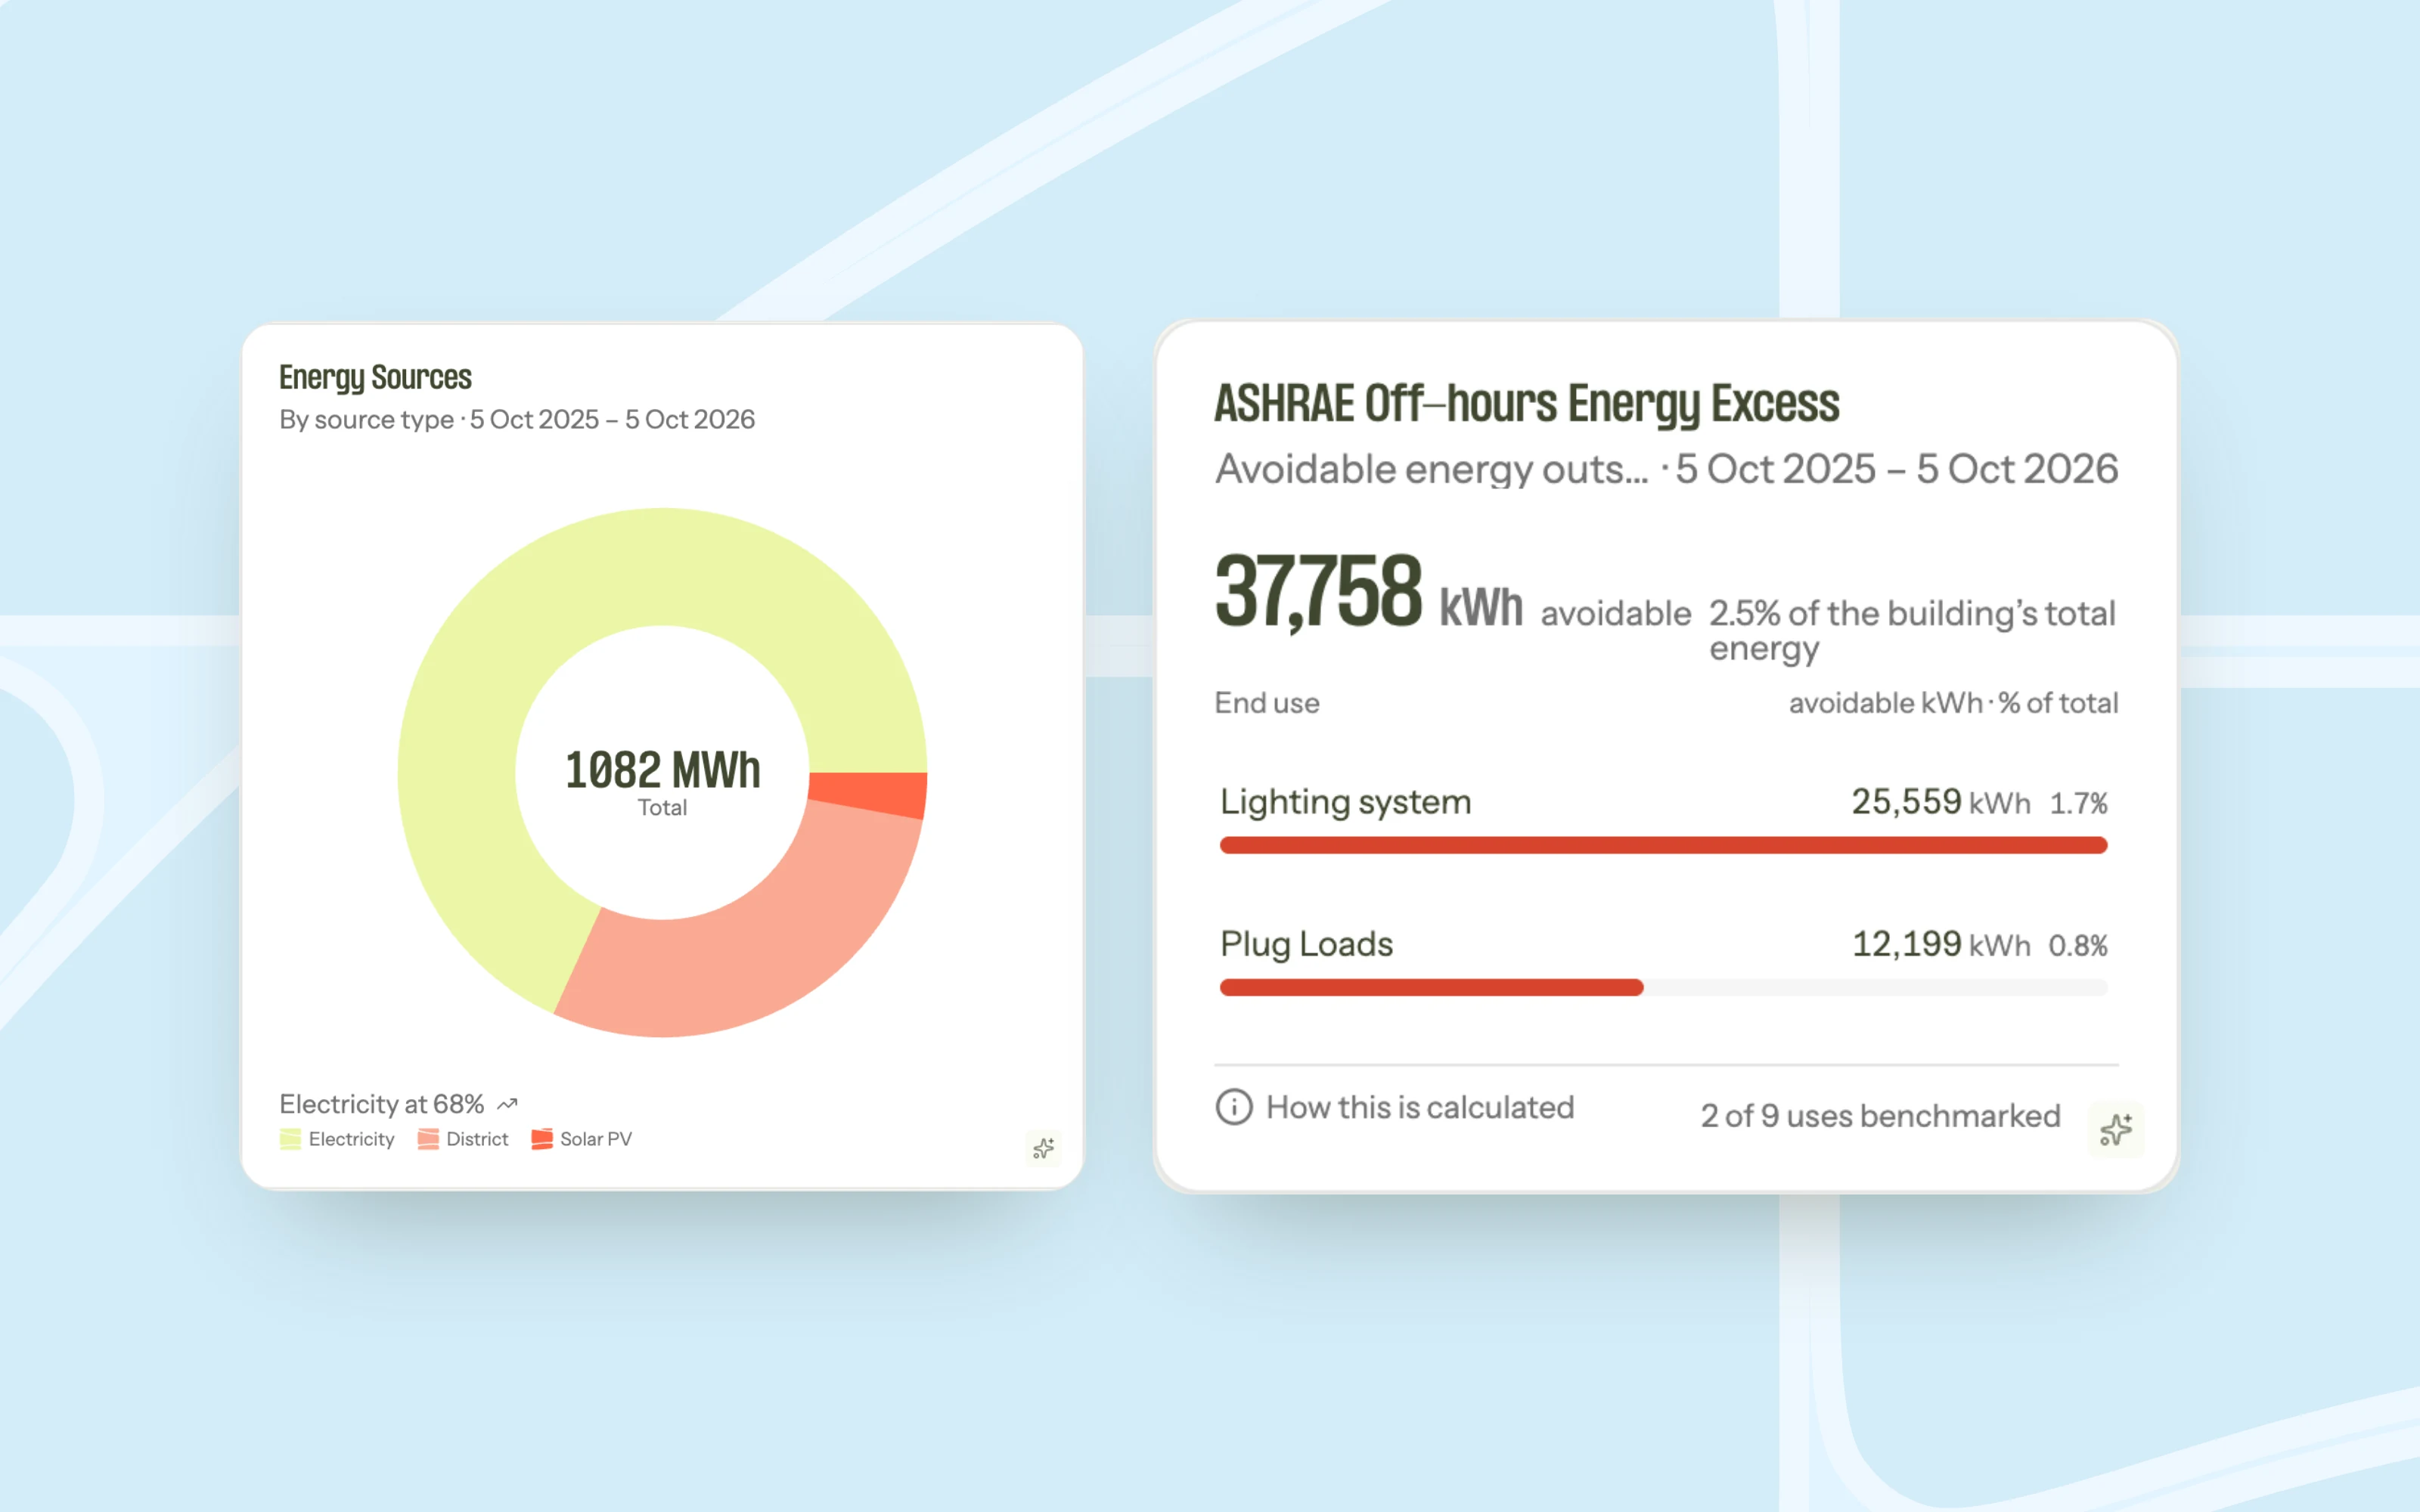The width and height of the screenshot is (2420, 1512).
Task: Click the trend arrow next to Electricity at 68%
Action: [507, 1104]
